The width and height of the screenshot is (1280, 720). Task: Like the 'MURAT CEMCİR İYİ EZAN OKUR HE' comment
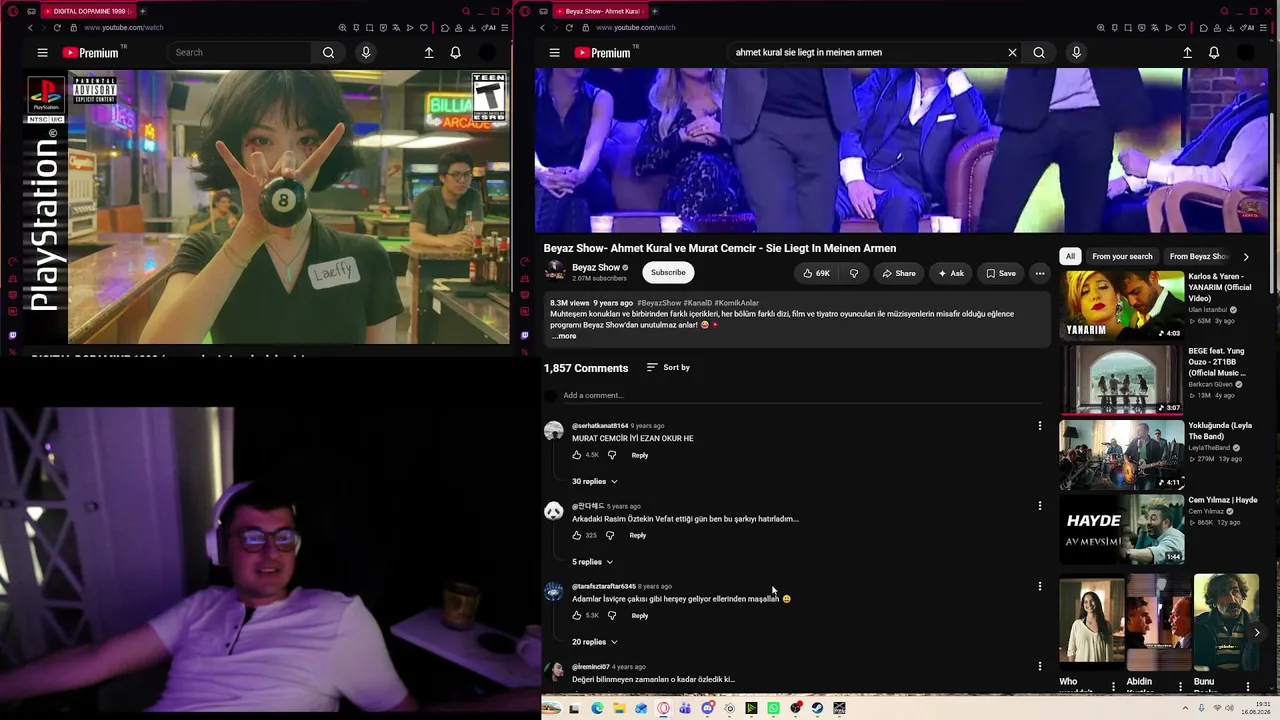(577, 455)
